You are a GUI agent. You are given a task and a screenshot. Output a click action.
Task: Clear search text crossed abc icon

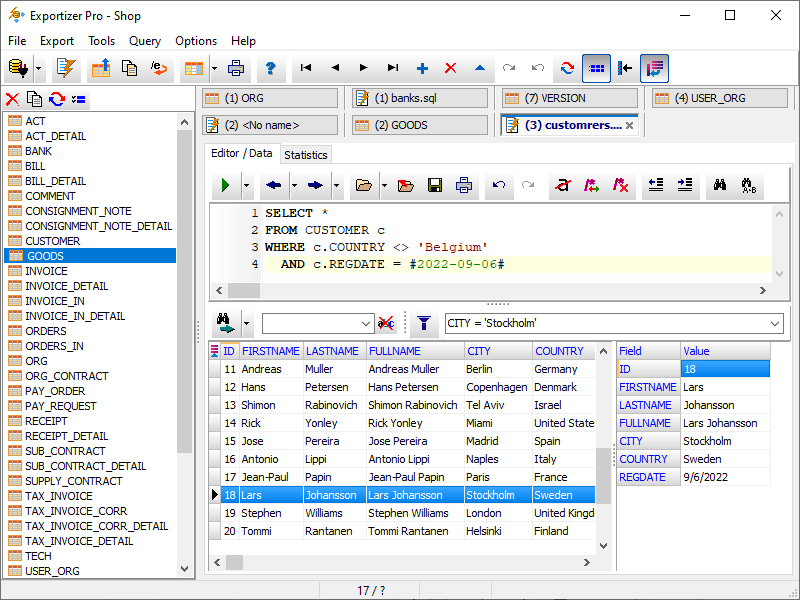386,323
